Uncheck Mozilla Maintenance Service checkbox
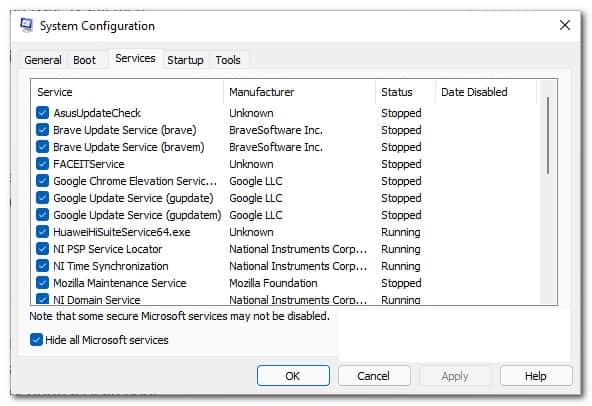 (42, 283)
